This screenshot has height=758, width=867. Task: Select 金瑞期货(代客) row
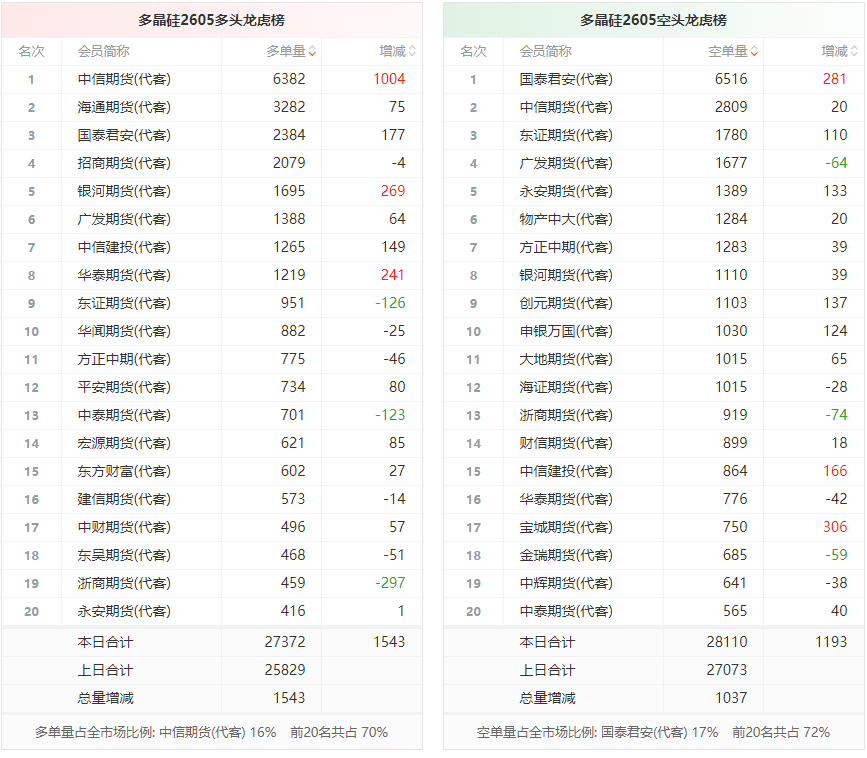point(654,556)
